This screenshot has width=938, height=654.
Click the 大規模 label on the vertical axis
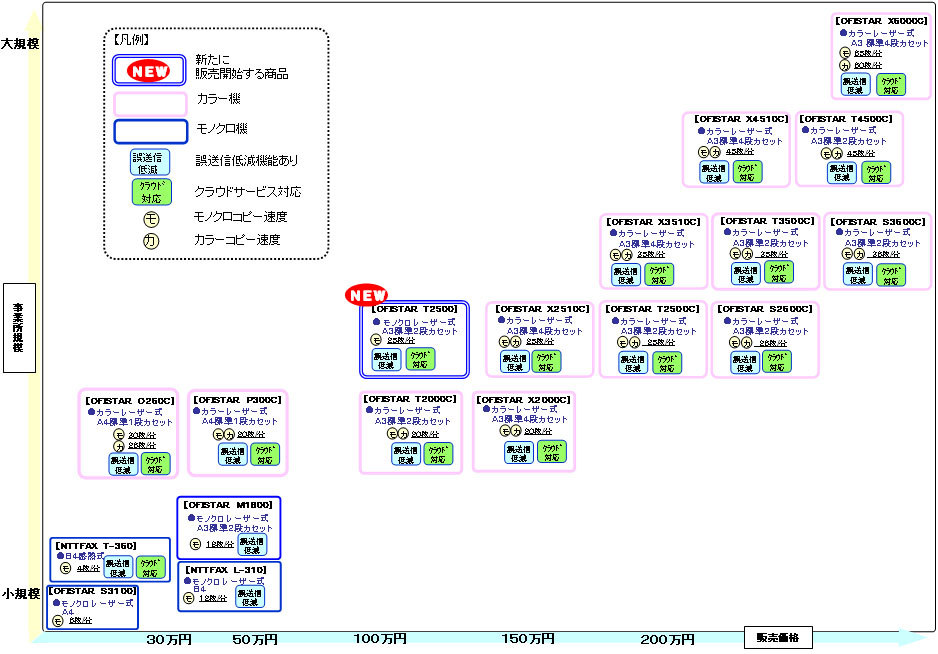[20, 44]
